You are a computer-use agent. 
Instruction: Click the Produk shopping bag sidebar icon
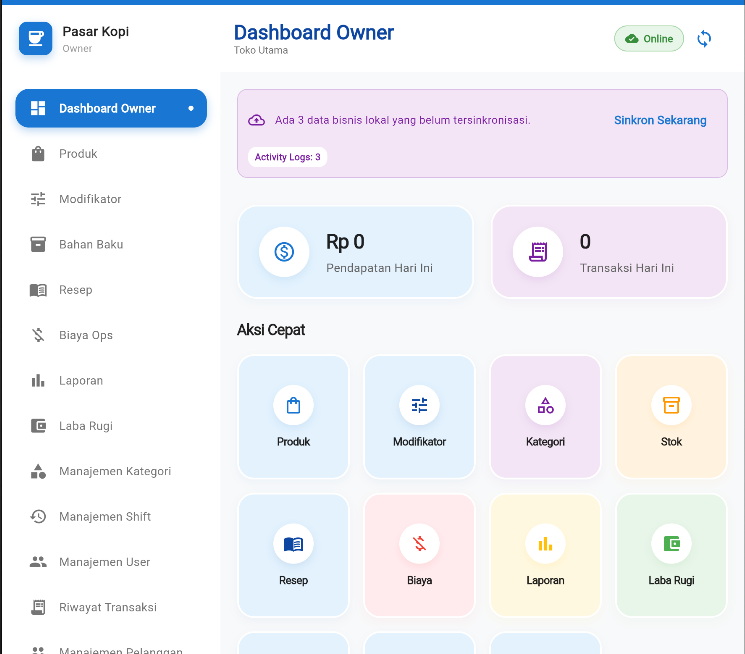(x=38, y=154)
